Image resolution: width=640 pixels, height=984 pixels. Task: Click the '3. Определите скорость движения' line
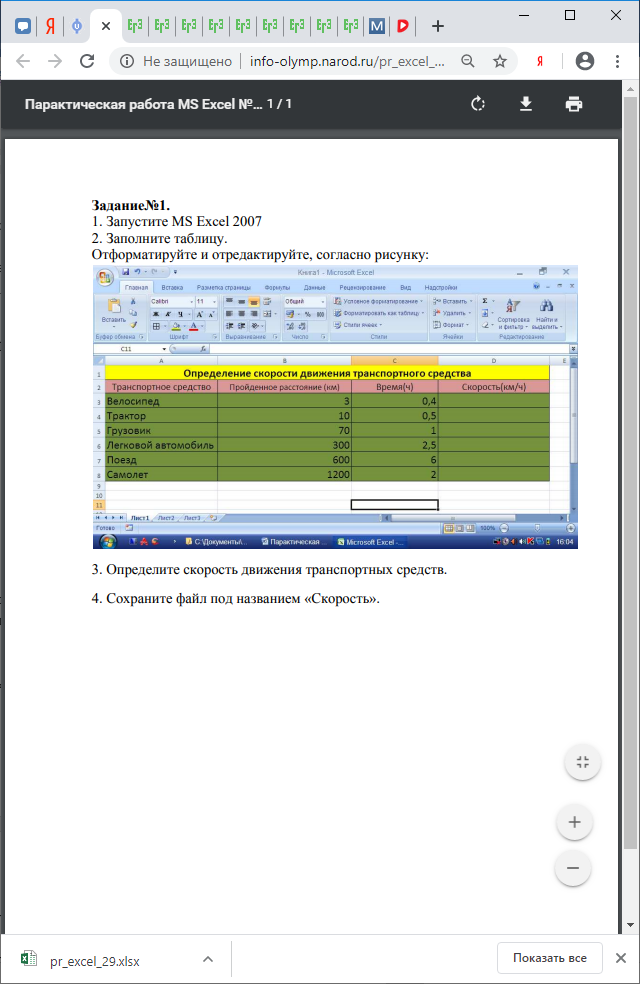269,570
